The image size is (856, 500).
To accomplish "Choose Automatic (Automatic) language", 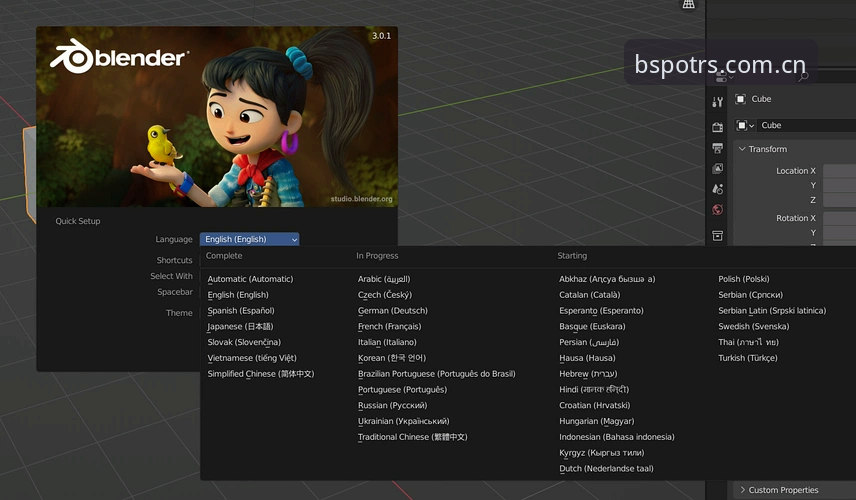I will coord(250,279).
